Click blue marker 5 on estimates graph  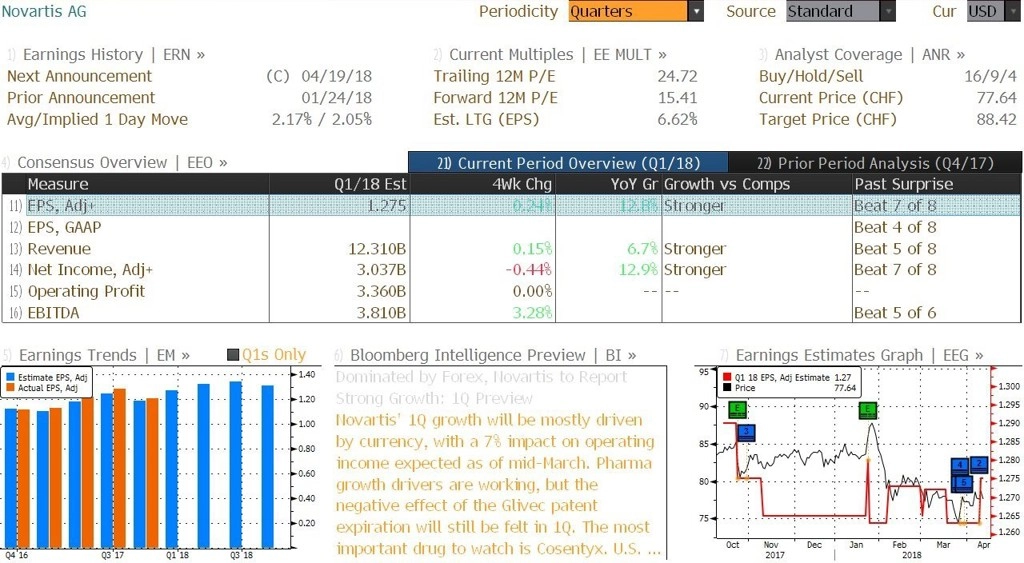coord(964,483)
